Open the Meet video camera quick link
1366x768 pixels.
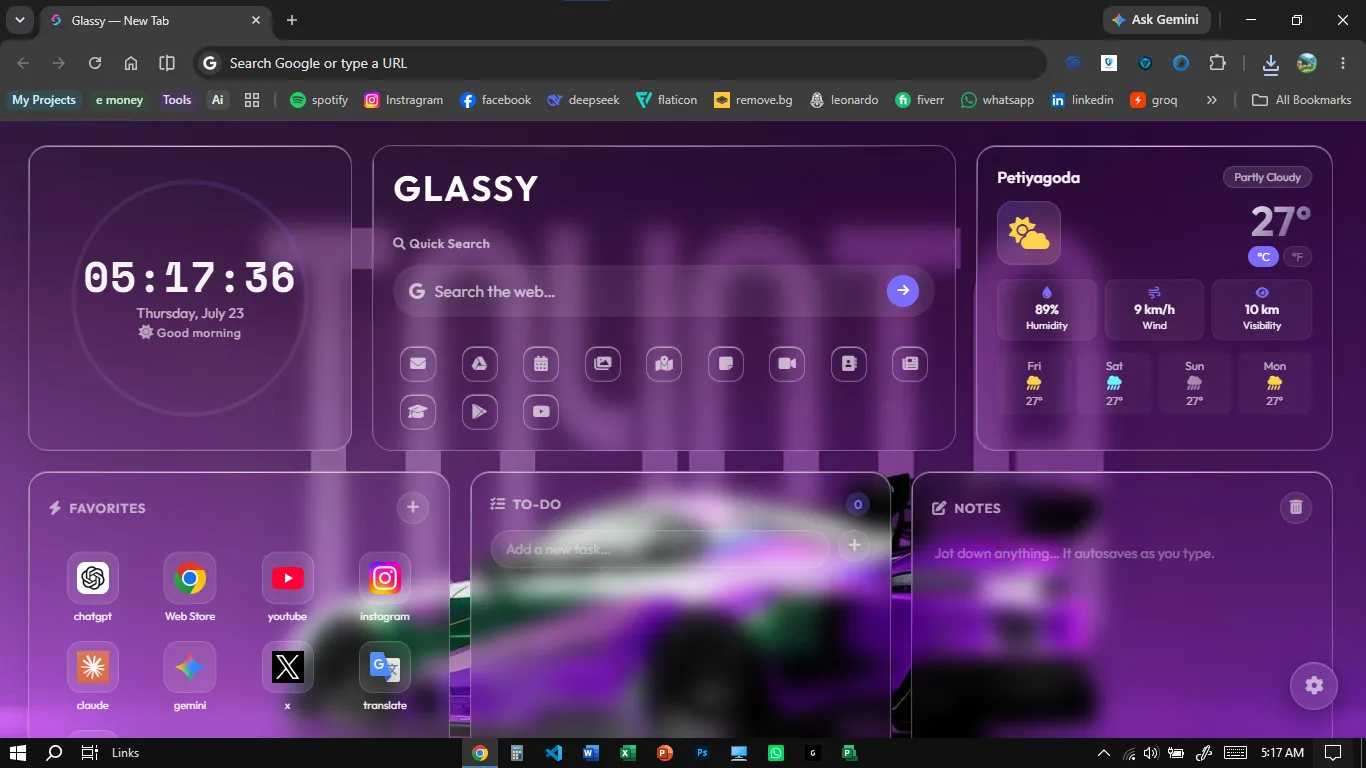click(x=787, y=364)
